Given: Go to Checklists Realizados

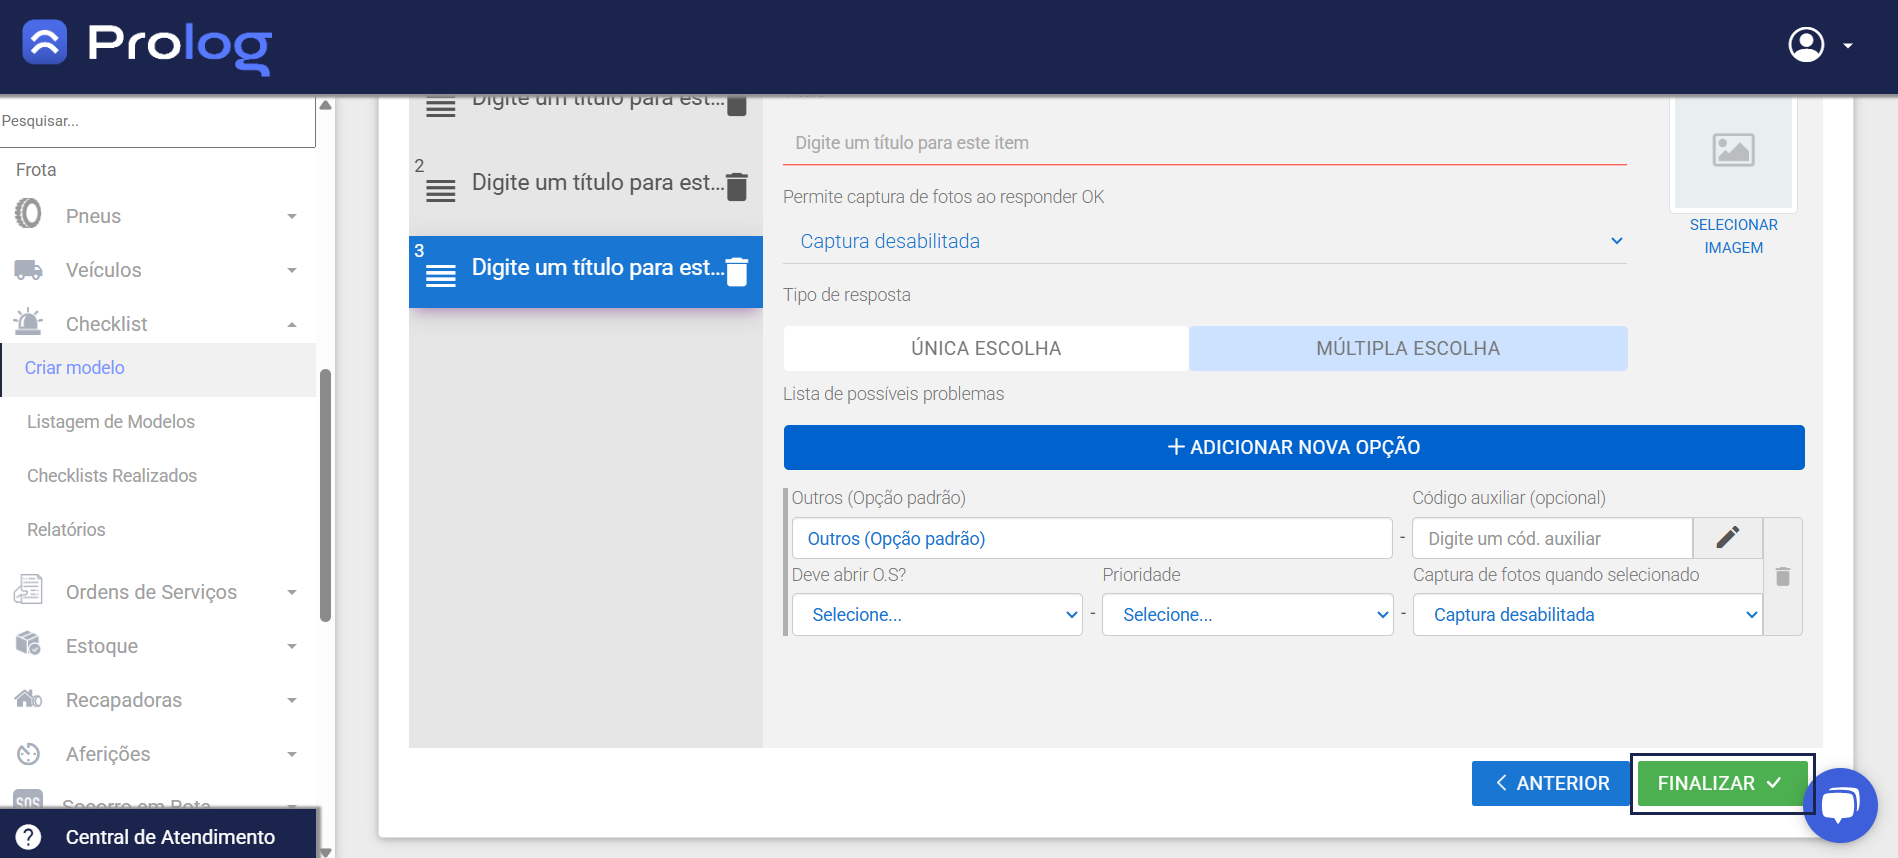Looking at the screenshot, I should pos(112,476).
